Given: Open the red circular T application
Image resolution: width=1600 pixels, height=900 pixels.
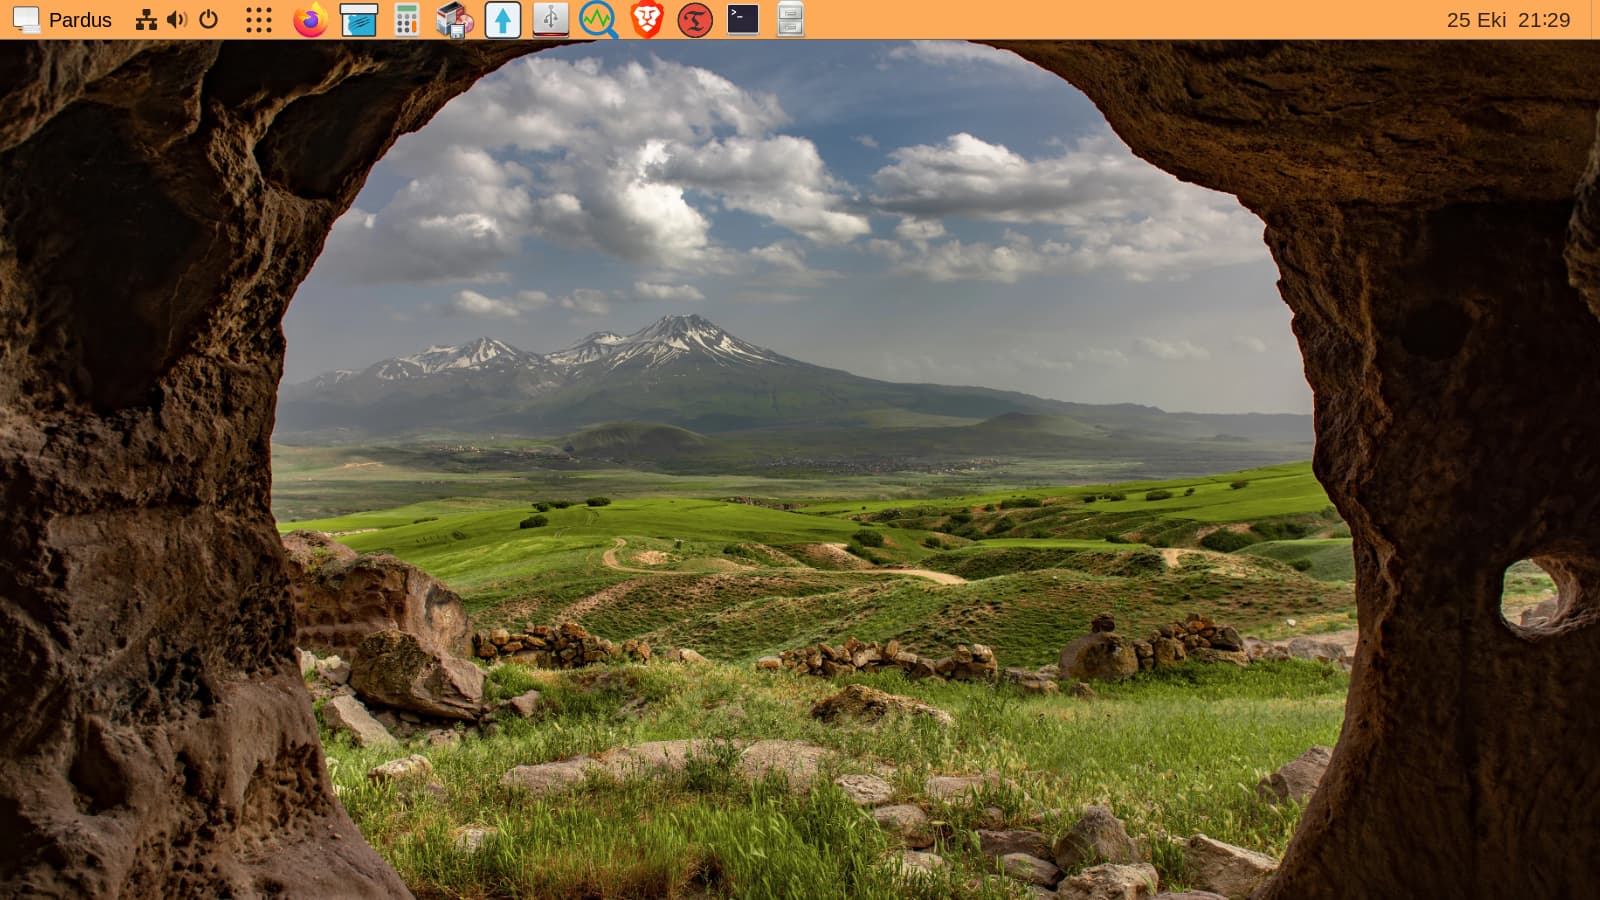Looking at the screenshot, I should coord(694,20).
